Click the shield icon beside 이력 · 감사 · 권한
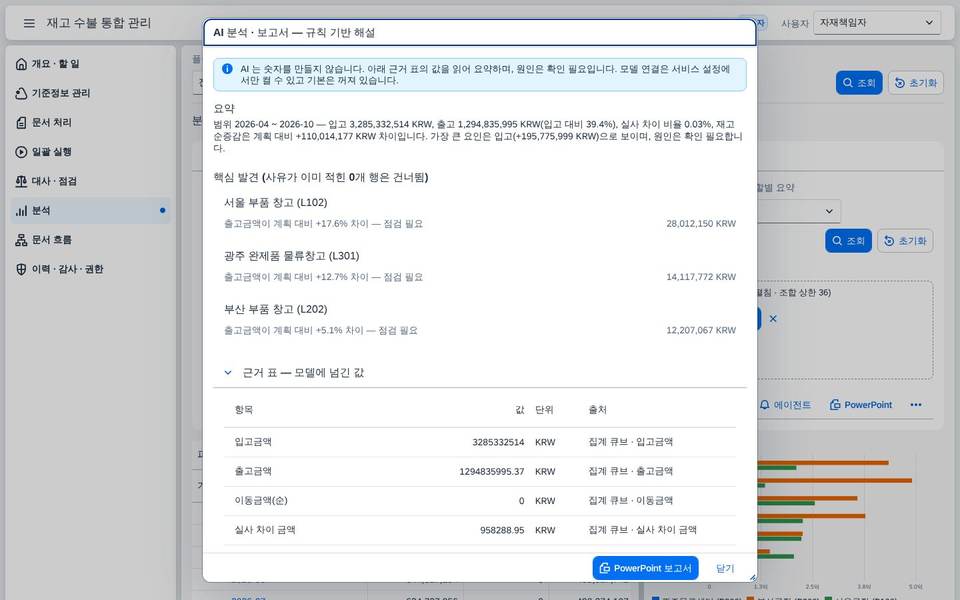 pyautogui.click(x=21, y=269)
